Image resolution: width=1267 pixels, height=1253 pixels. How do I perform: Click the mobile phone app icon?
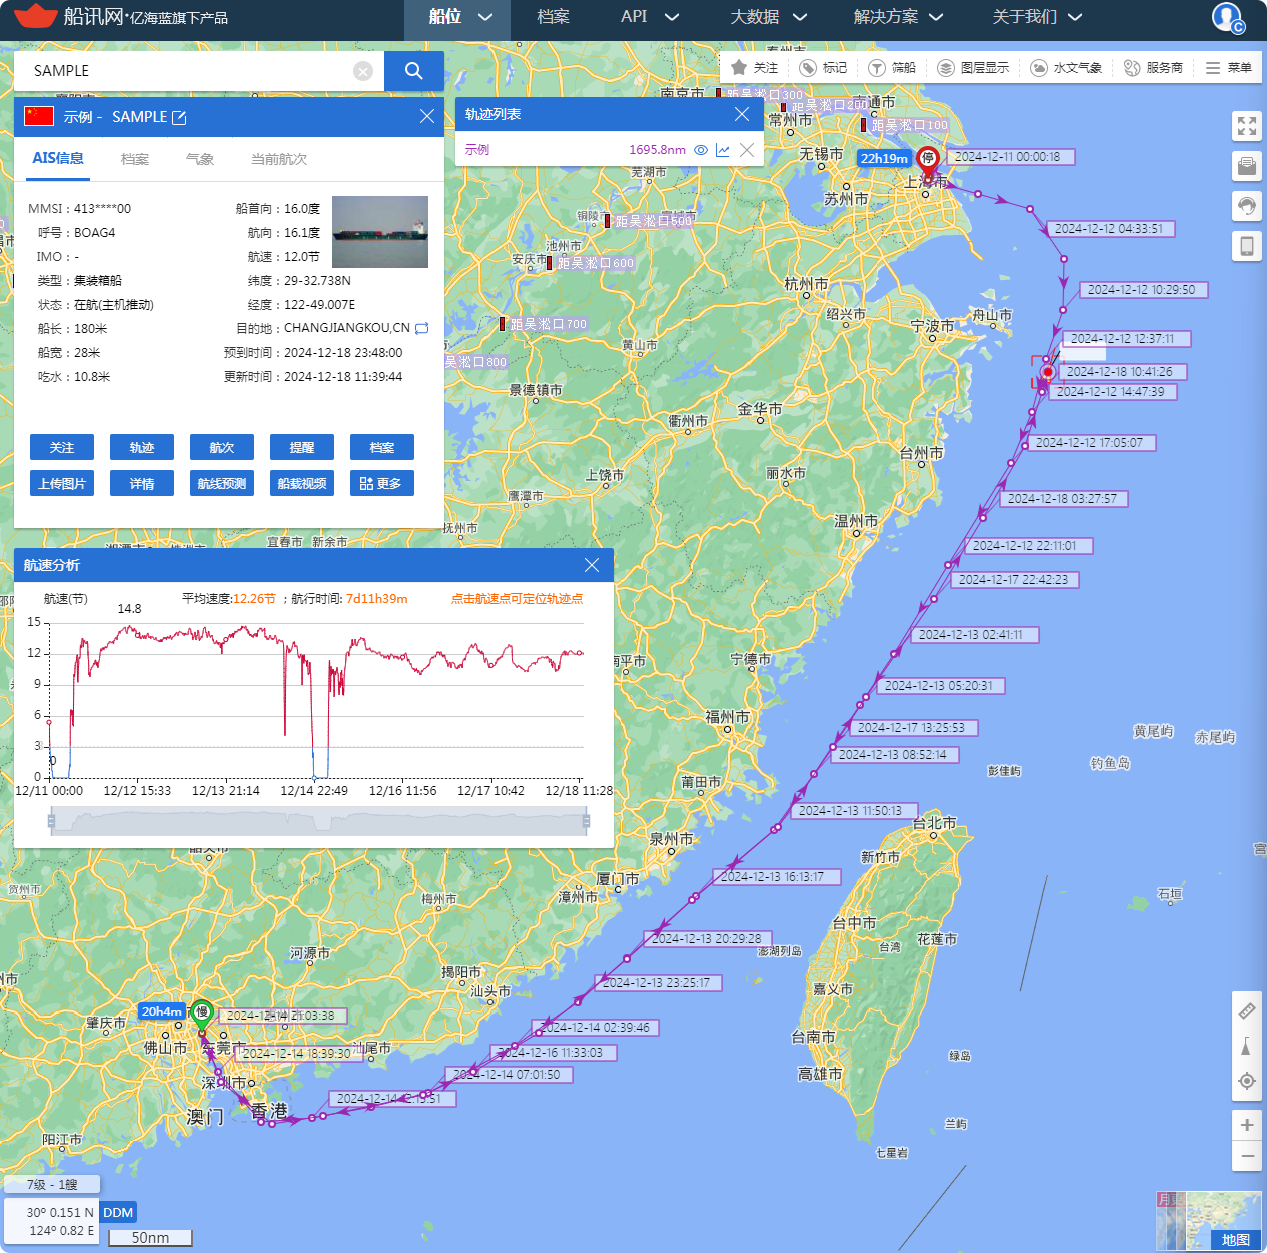(1247, 246)
